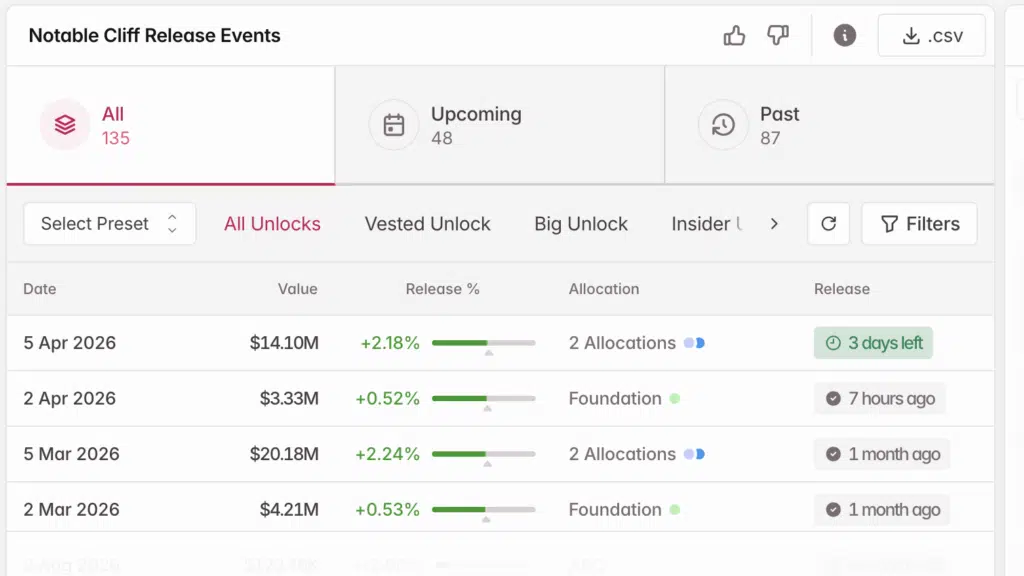Viewport: 1024px width, 576px height.
Task: Click the thumbs down icon
Action: click(x=778, y=36)
